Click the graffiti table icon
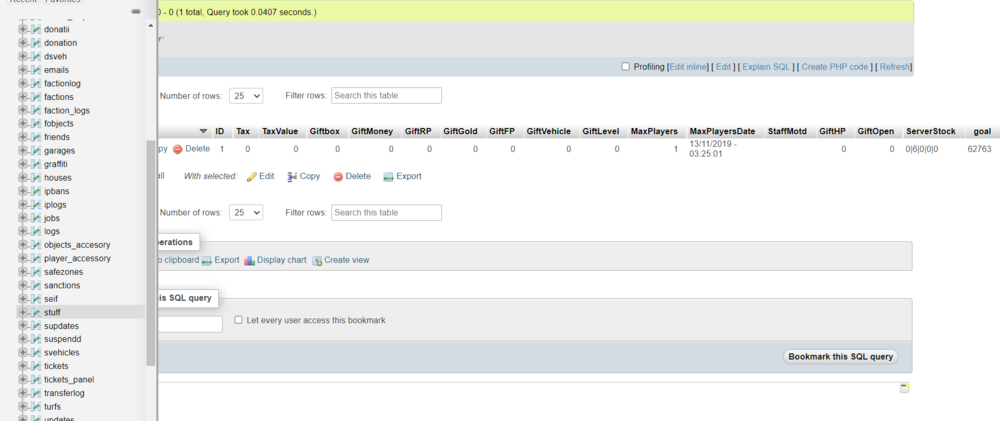Screen dimensions: 1000x421 click(x=36, y=164)
